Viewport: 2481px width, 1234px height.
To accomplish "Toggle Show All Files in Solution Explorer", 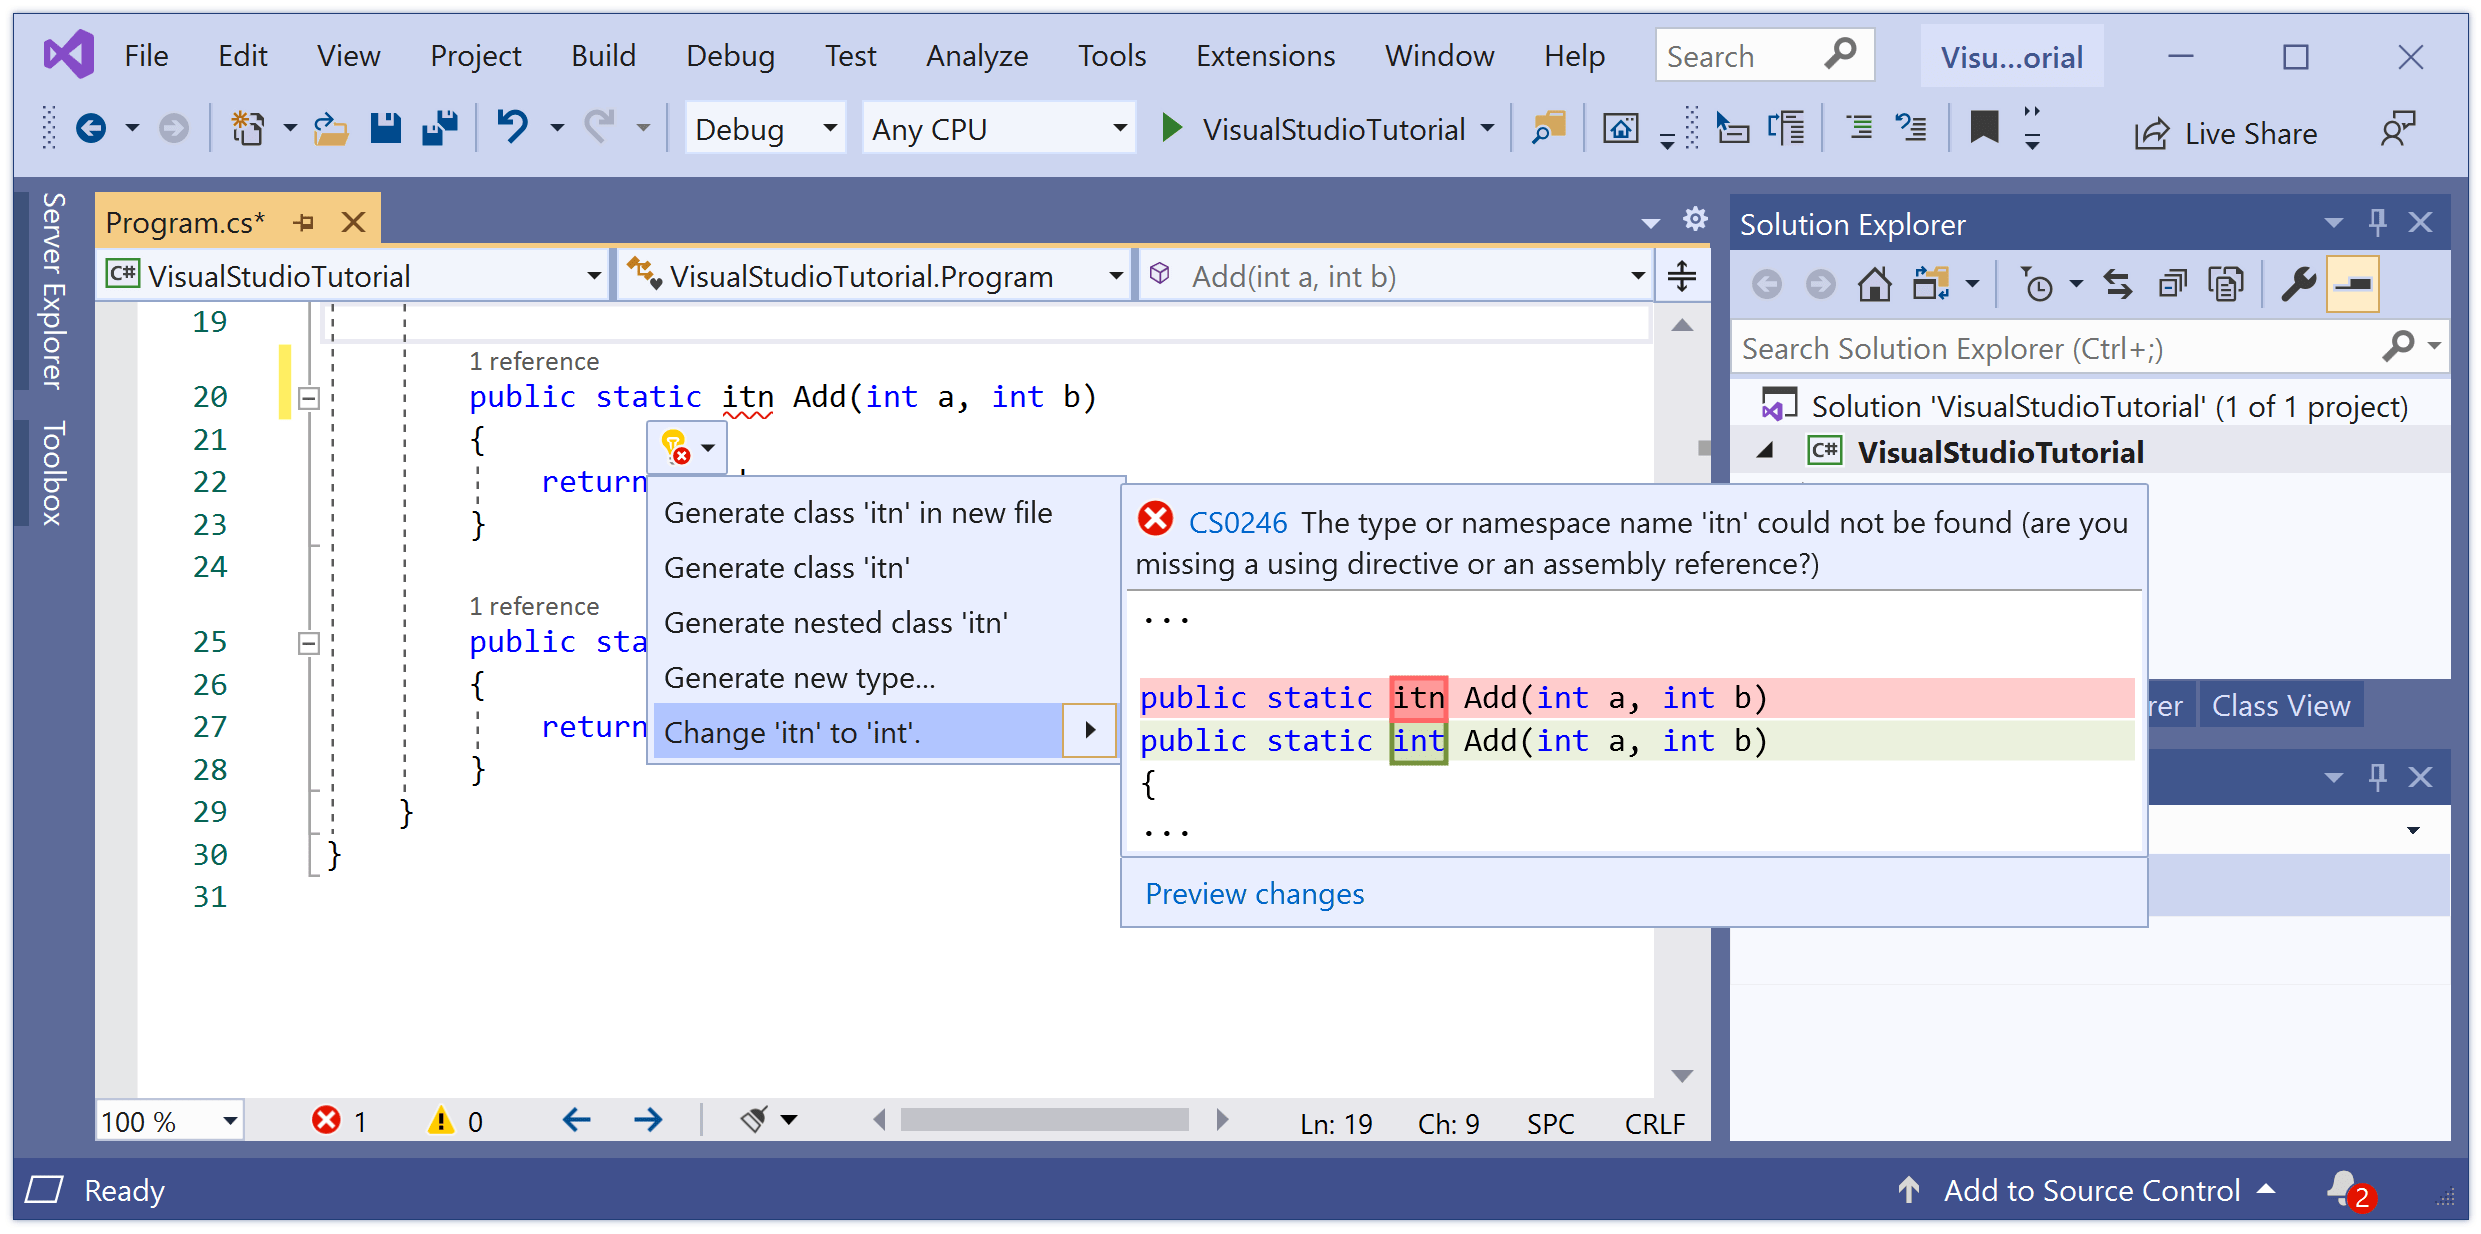I will pyautogui.click(x=2226, y=284).
